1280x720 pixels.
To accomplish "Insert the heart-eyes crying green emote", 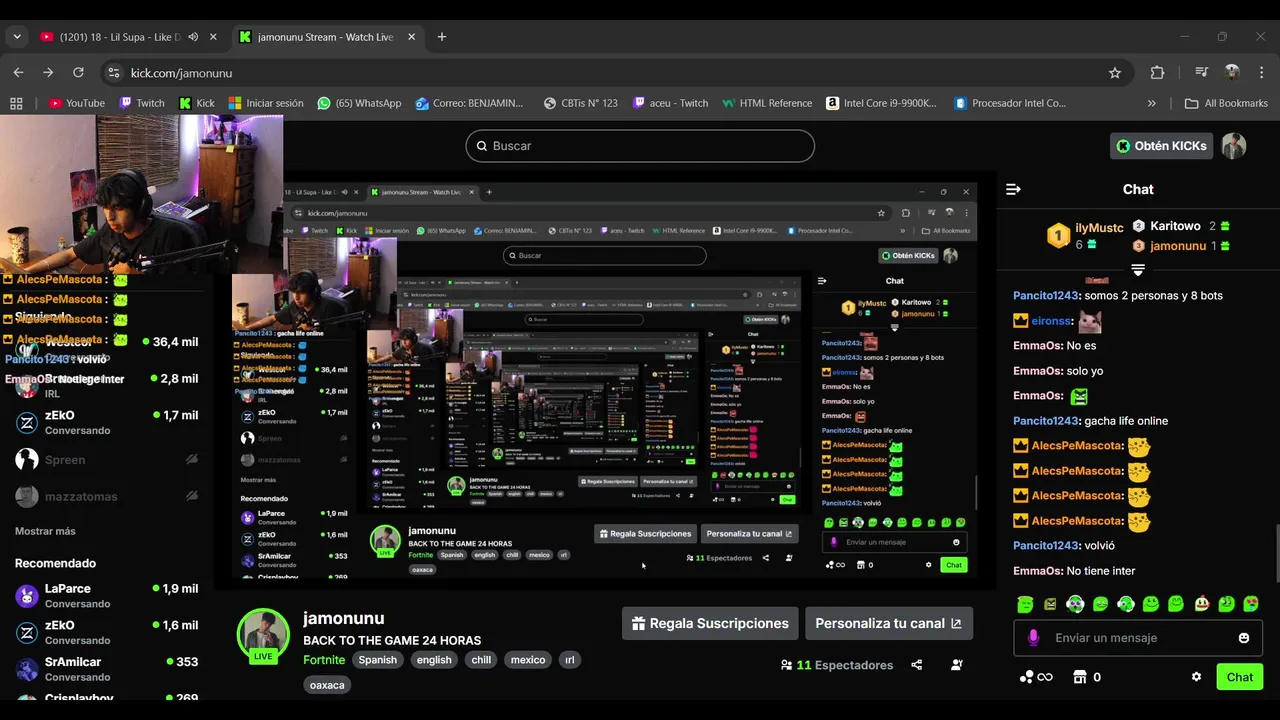I will pyautogui.click(x=1252, y=604).
